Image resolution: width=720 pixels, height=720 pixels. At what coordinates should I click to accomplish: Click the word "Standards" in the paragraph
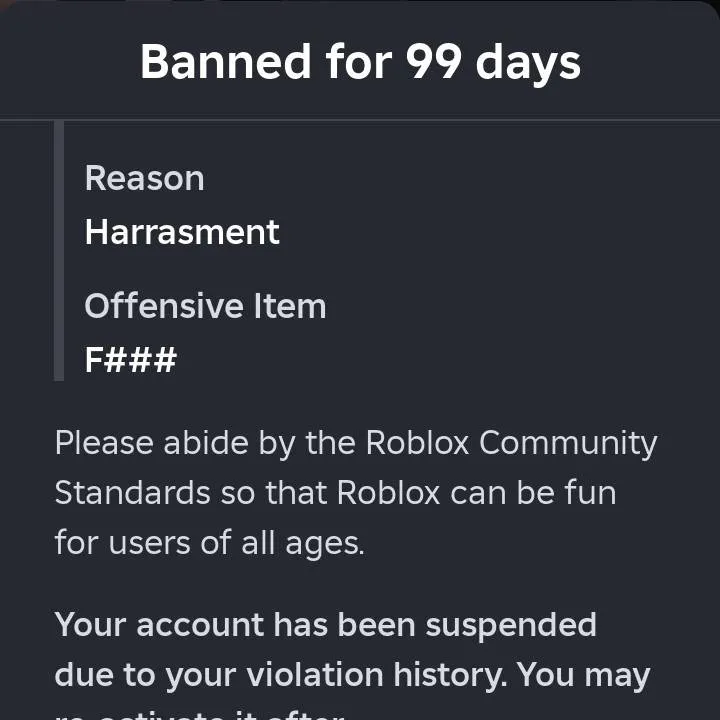click(132, 493)
